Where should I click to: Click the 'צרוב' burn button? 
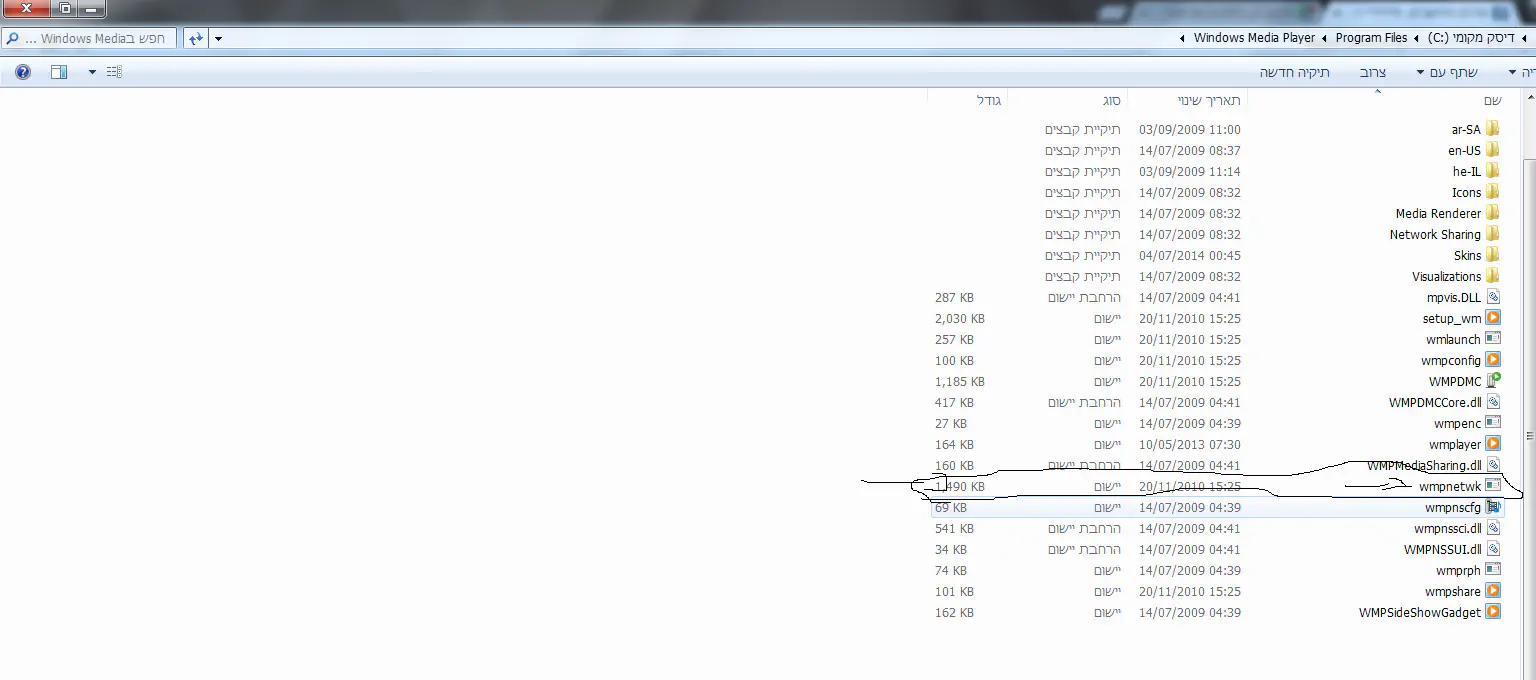[1372, 72]
